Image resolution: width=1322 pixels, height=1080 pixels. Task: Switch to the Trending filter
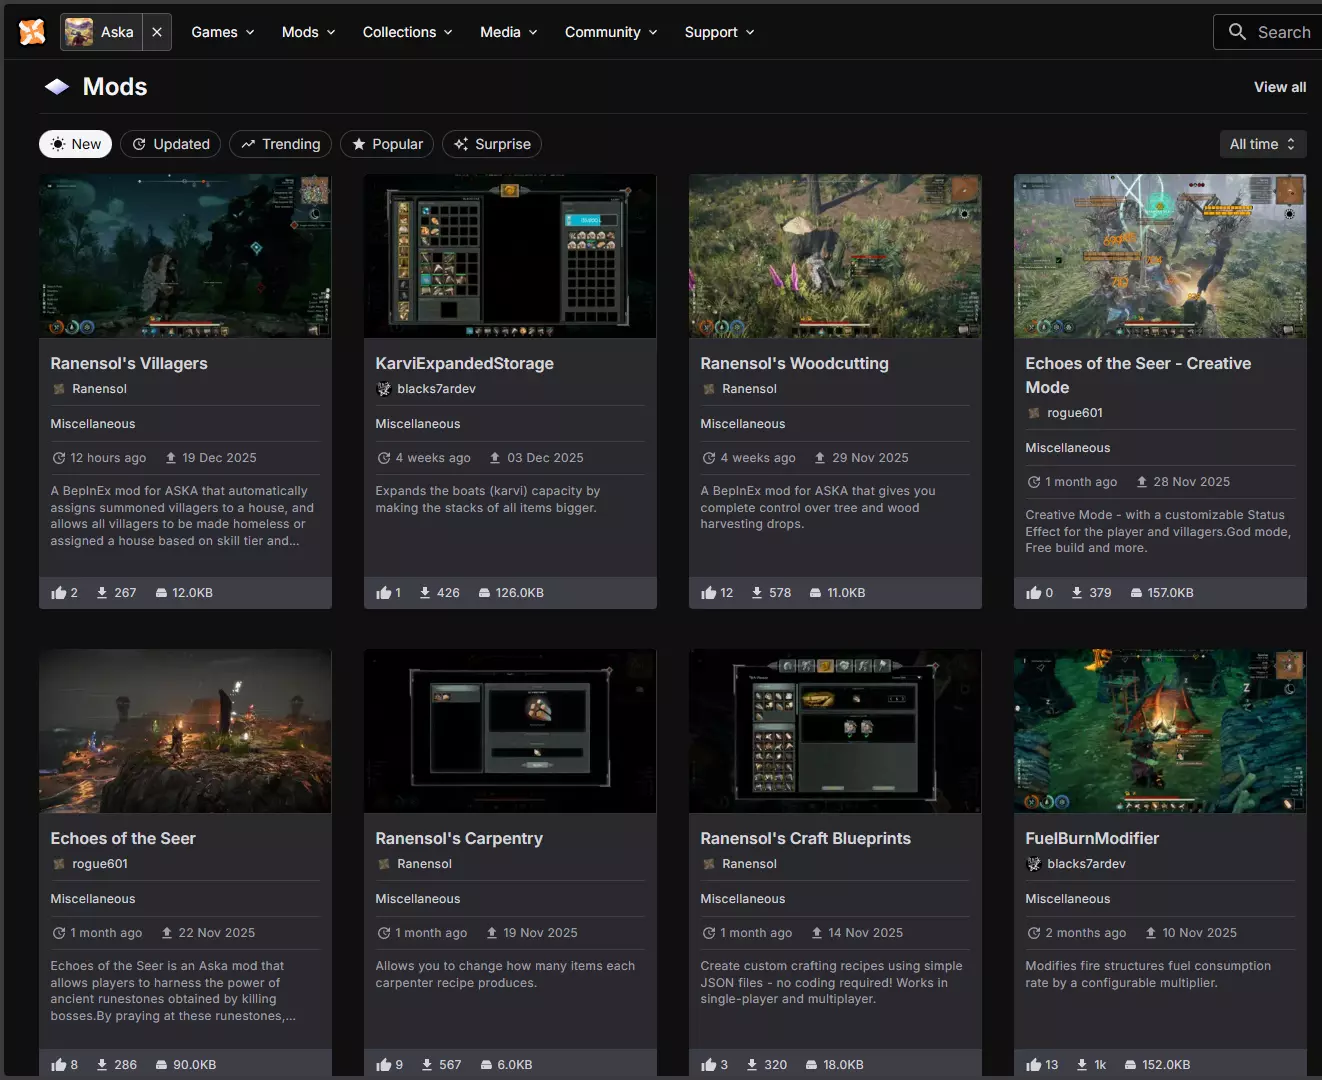point(281,144)
